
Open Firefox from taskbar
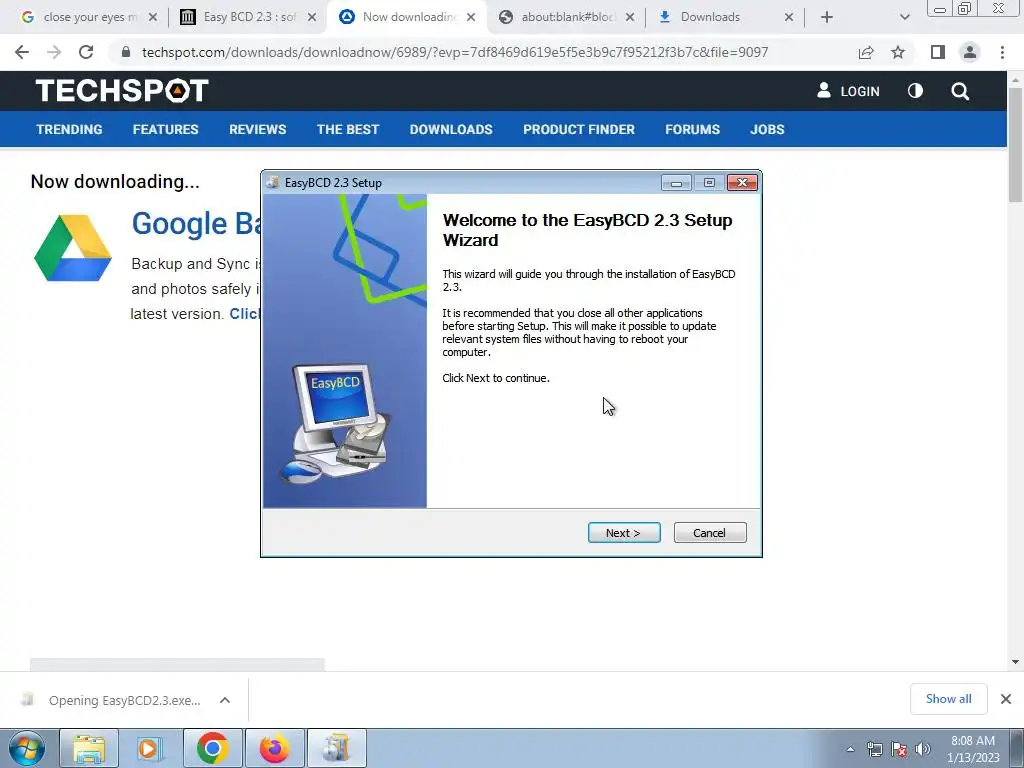[275, 748]
